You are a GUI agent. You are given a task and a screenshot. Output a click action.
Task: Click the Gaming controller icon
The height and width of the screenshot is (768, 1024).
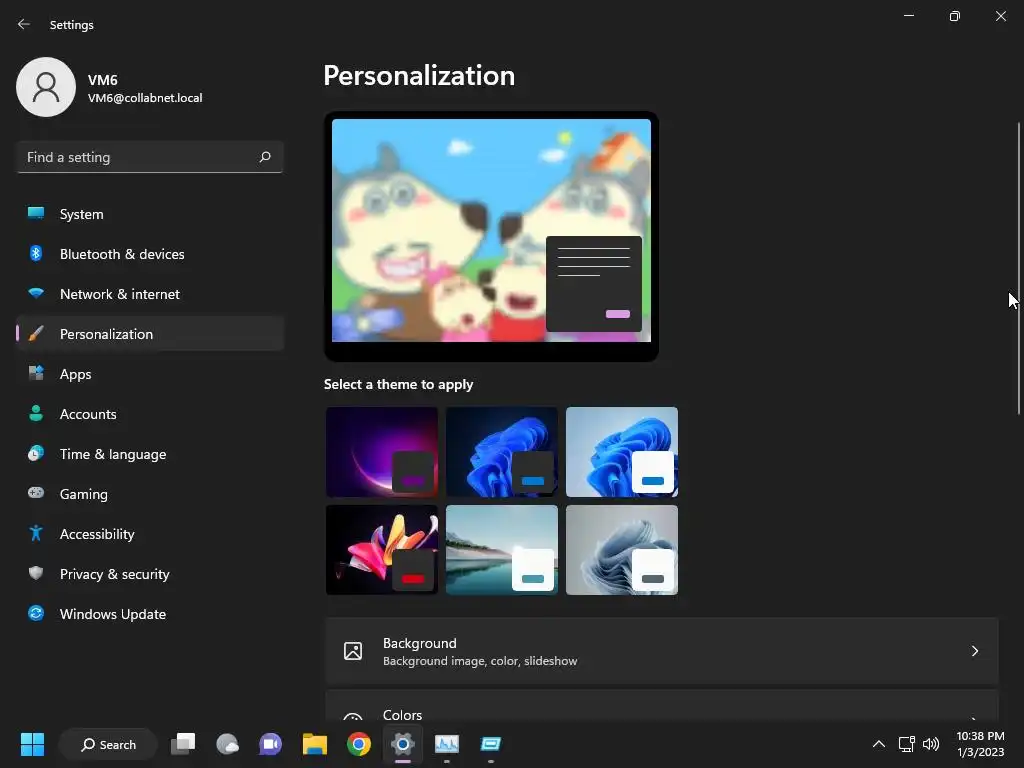coord(36,493)
